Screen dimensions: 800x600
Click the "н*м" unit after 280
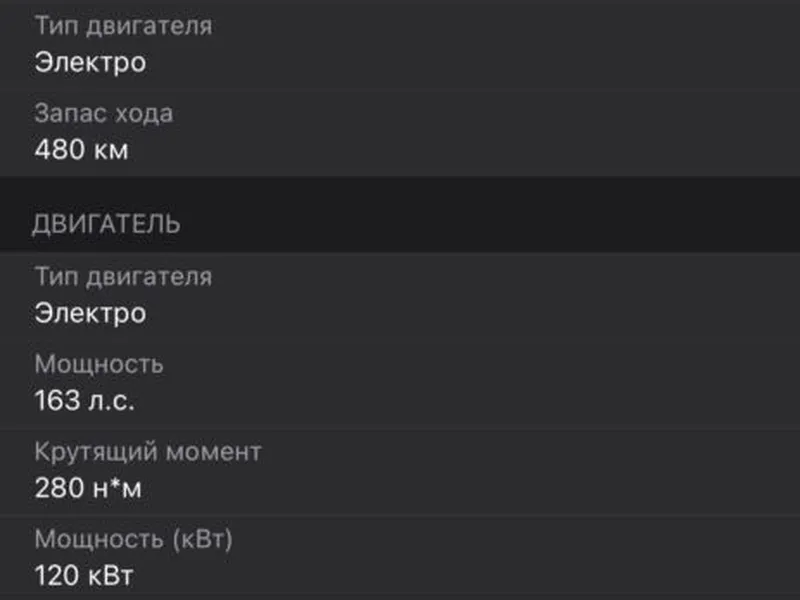pos(110,489)
